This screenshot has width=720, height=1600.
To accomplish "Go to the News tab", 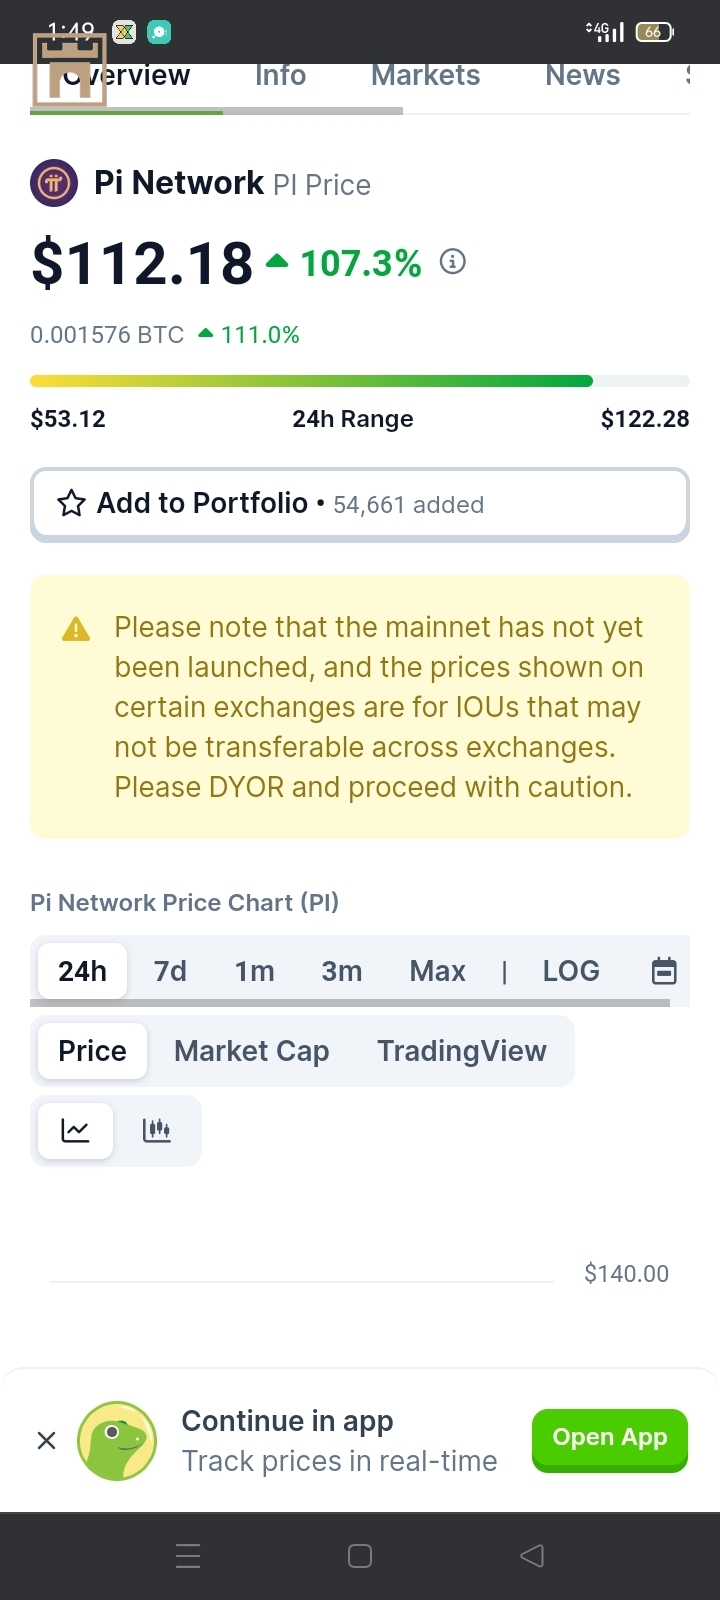I will click(x=582, y=76).
